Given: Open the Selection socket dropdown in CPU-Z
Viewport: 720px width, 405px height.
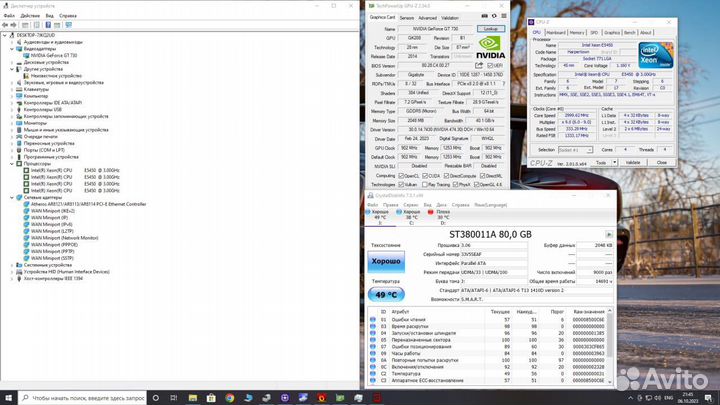Looking at the screenshot, I should [x=575, y=150].
